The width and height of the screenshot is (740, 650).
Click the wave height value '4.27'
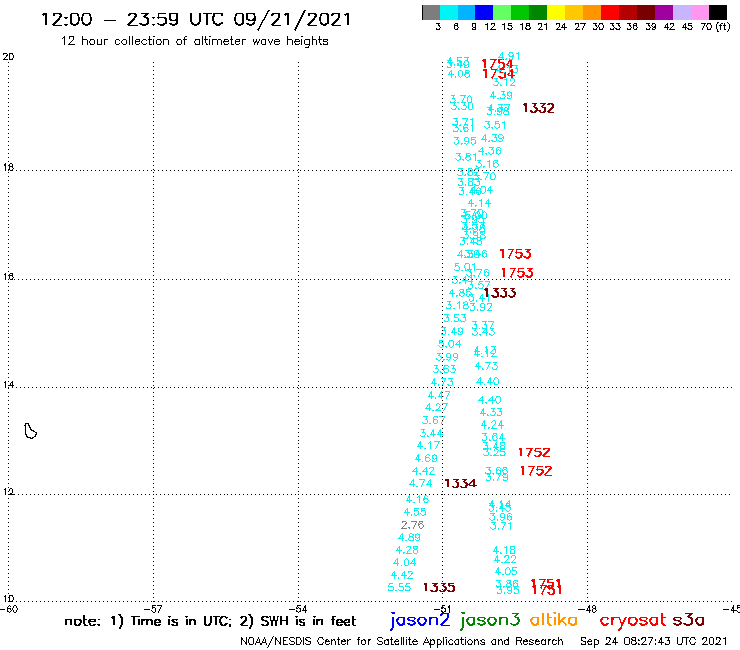[437, 407]
